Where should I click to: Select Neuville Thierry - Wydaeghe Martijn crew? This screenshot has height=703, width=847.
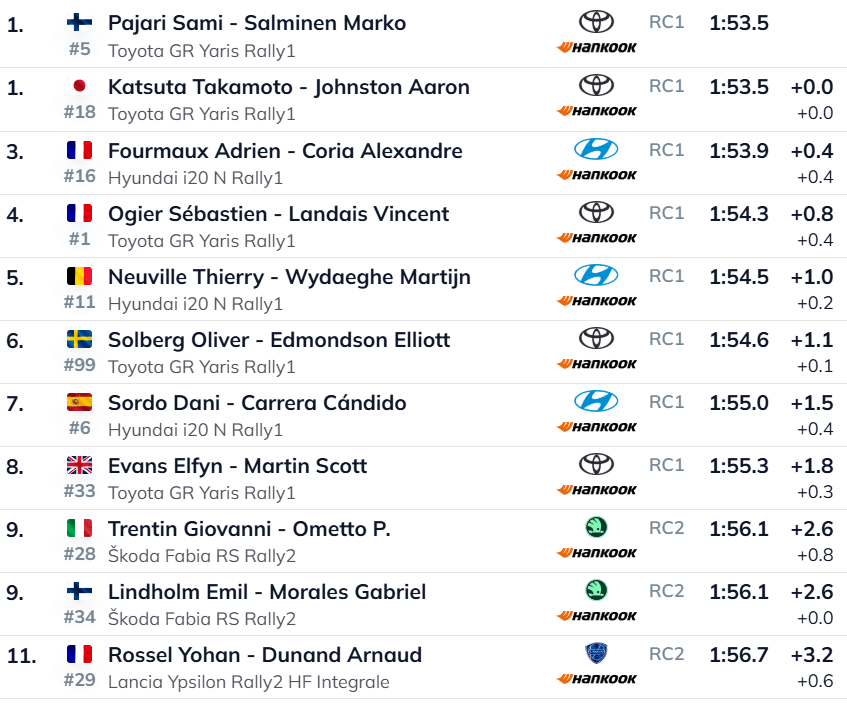(x=289, y=277)
